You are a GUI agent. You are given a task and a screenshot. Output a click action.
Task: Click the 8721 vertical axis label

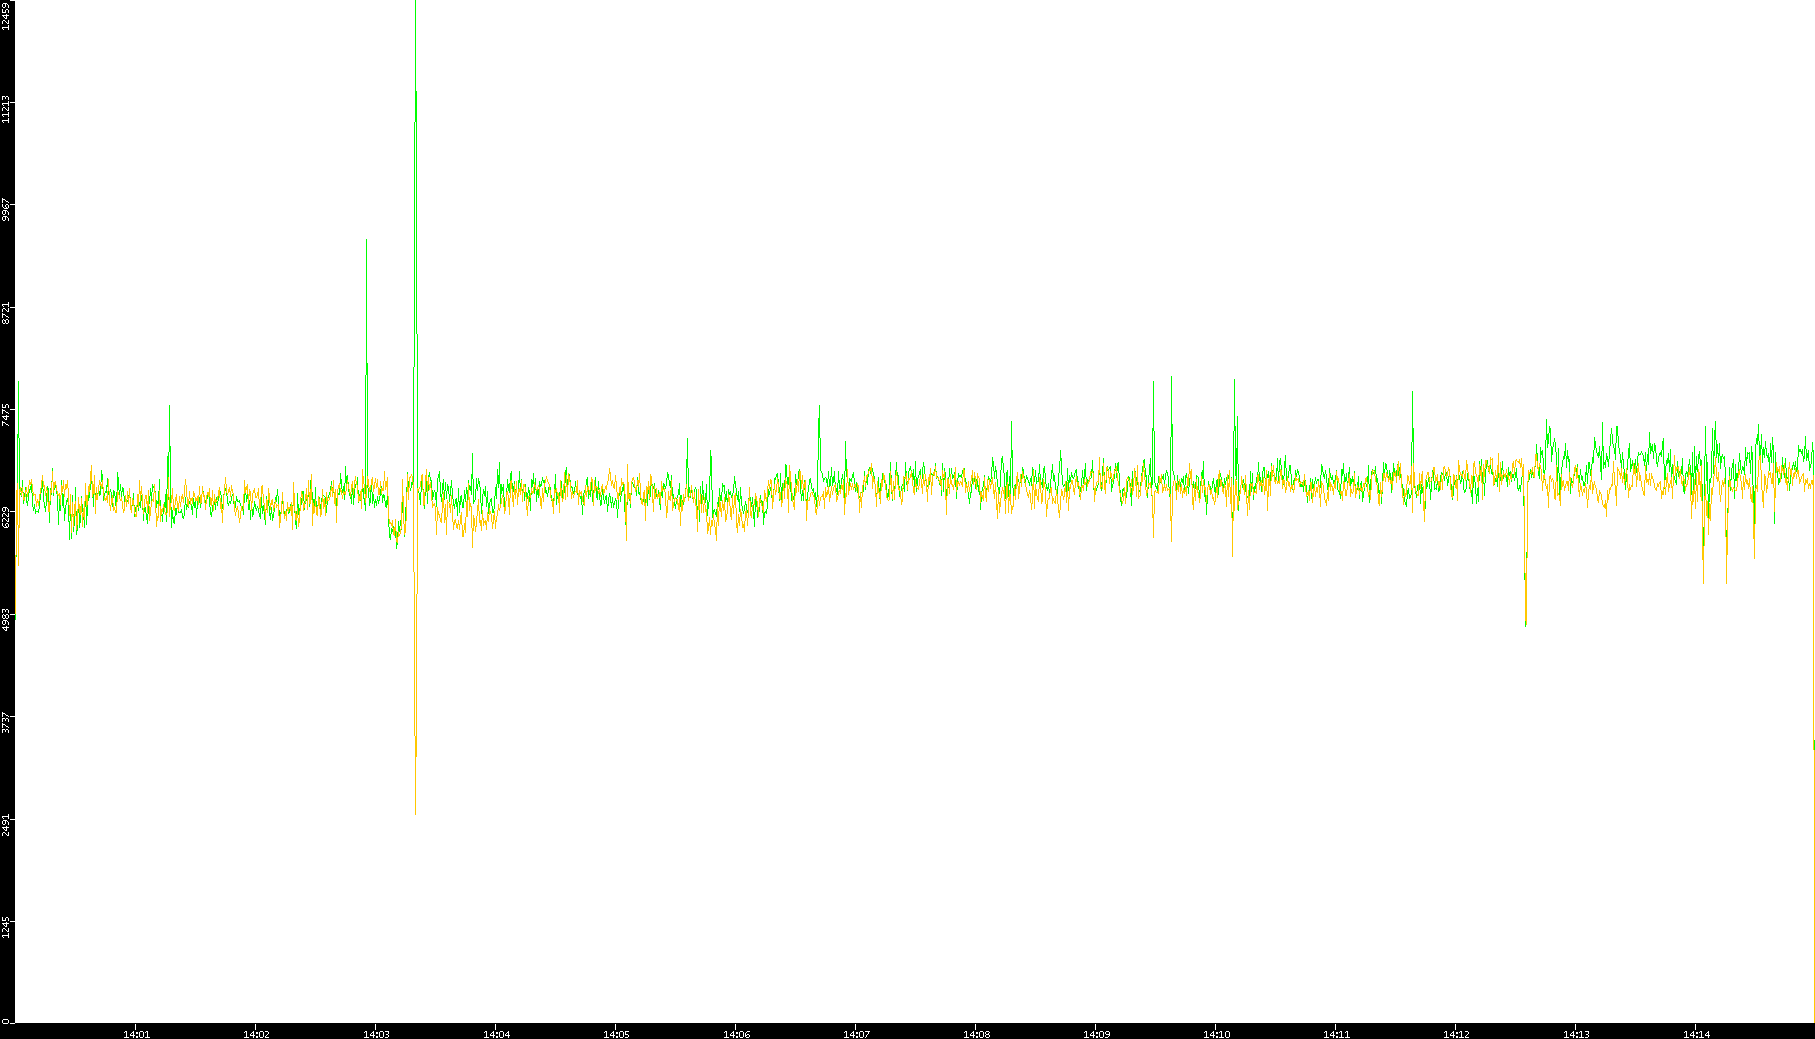(6, 312)
